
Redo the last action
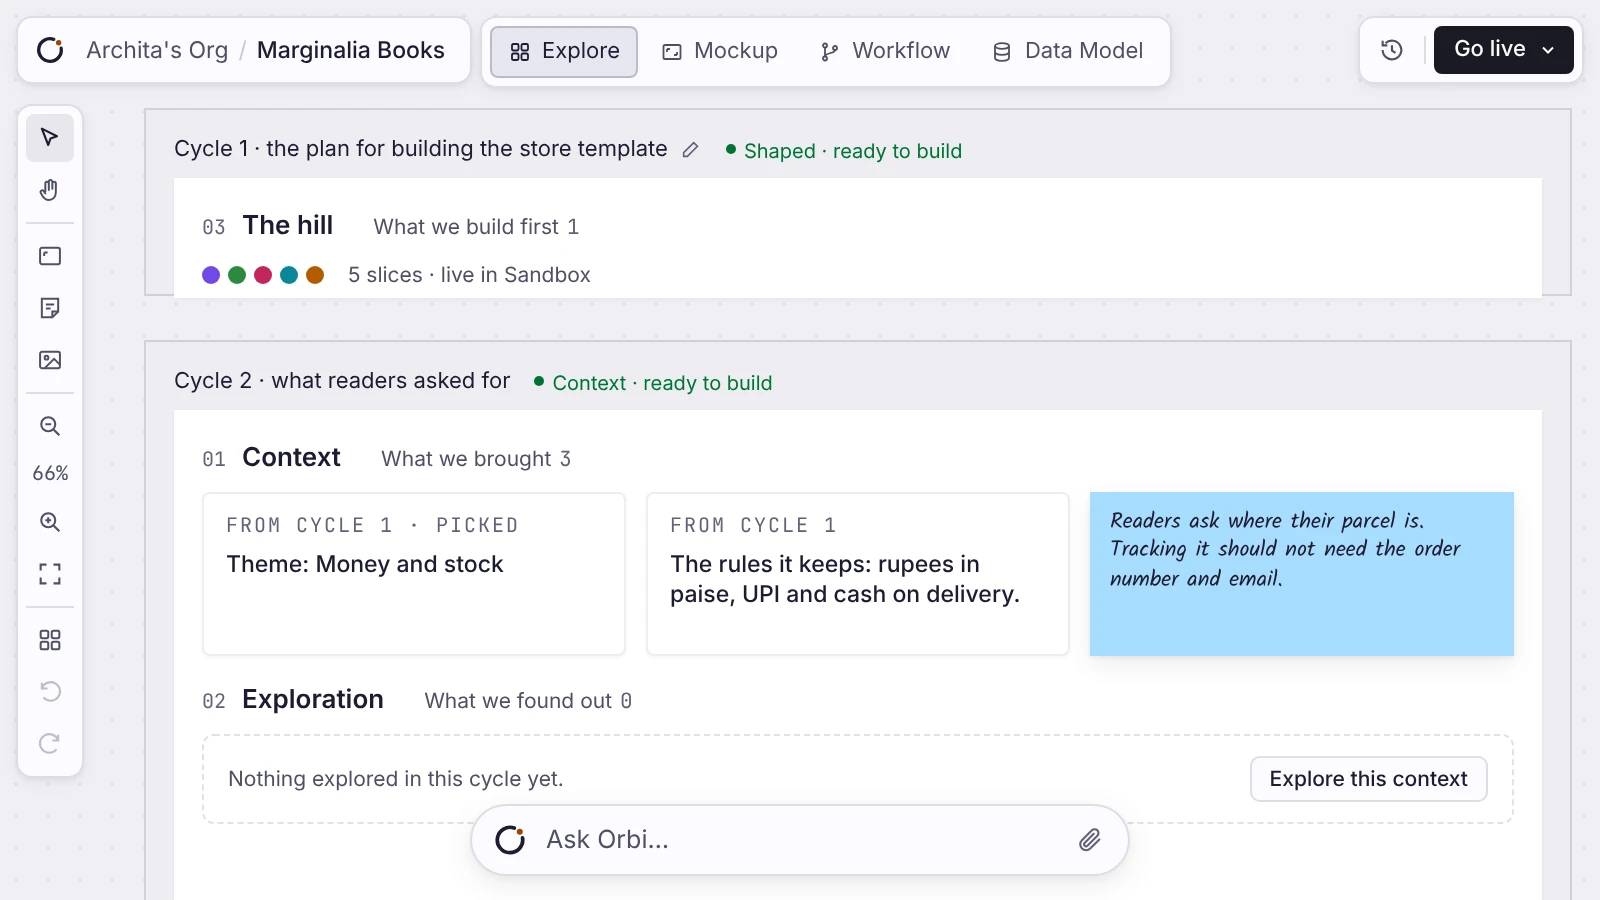pyautogui.click(x=50, y=744)
